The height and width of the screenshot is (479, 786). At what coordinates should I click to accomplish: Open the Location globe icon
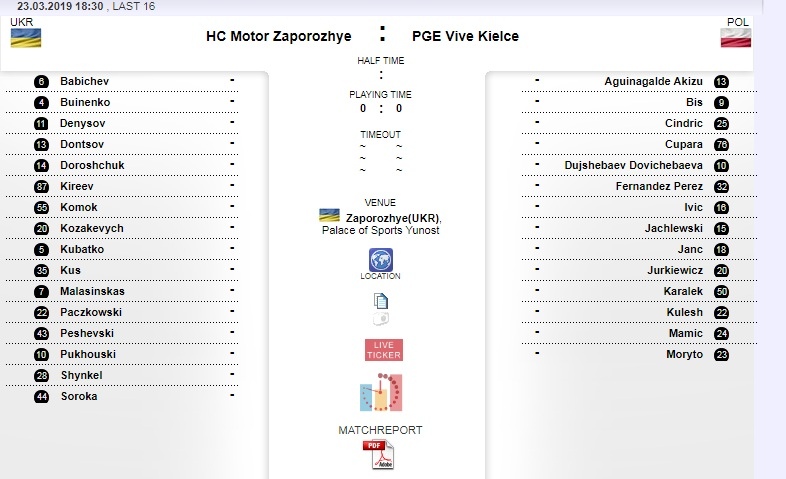point(381,260)
